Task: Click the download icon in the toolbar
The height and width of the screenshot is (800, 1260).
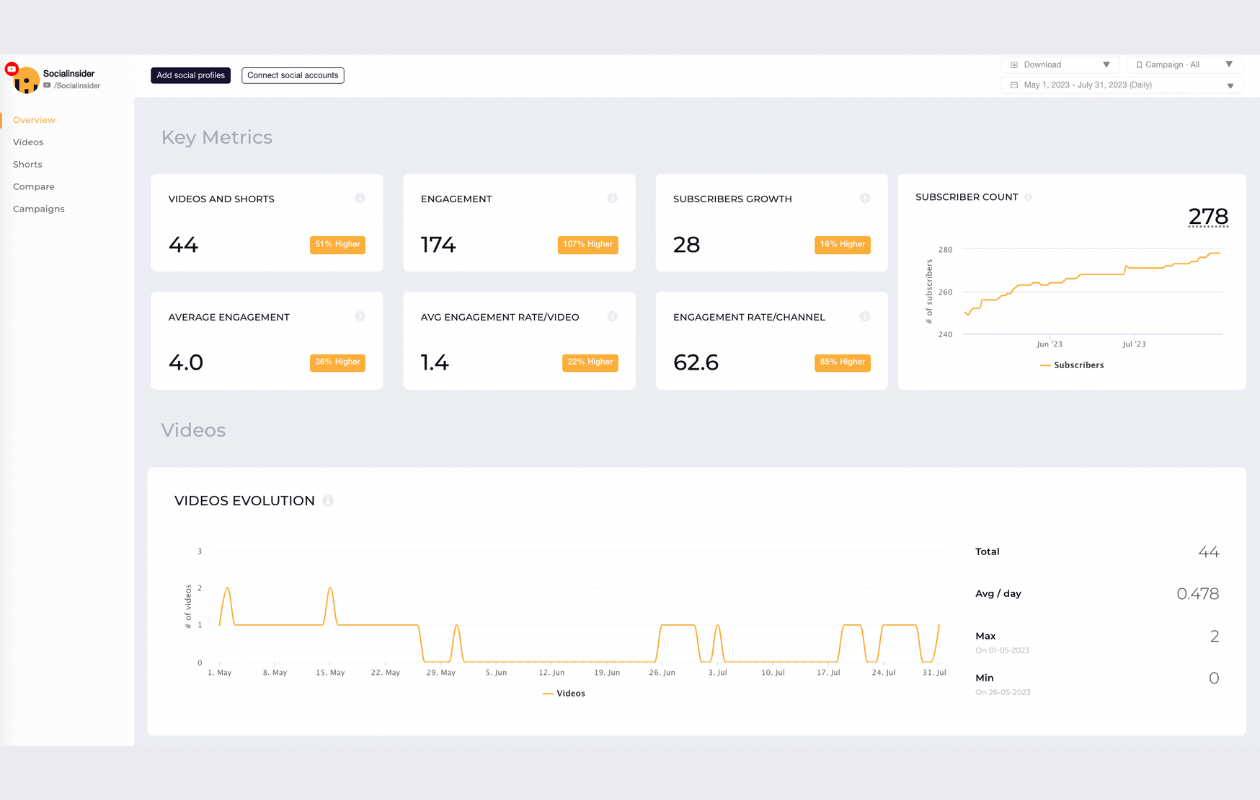Action: [1014, 64]
